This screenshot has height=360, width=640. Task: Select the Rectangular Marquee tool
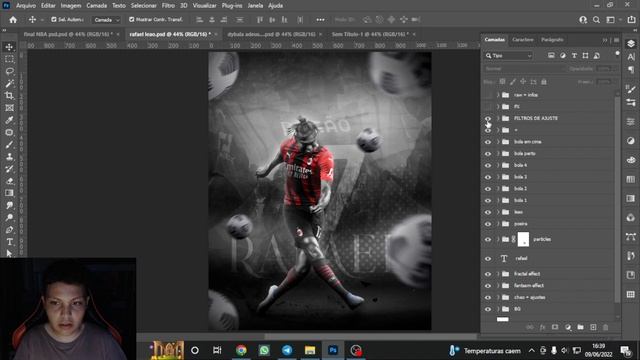click(9, 59)
